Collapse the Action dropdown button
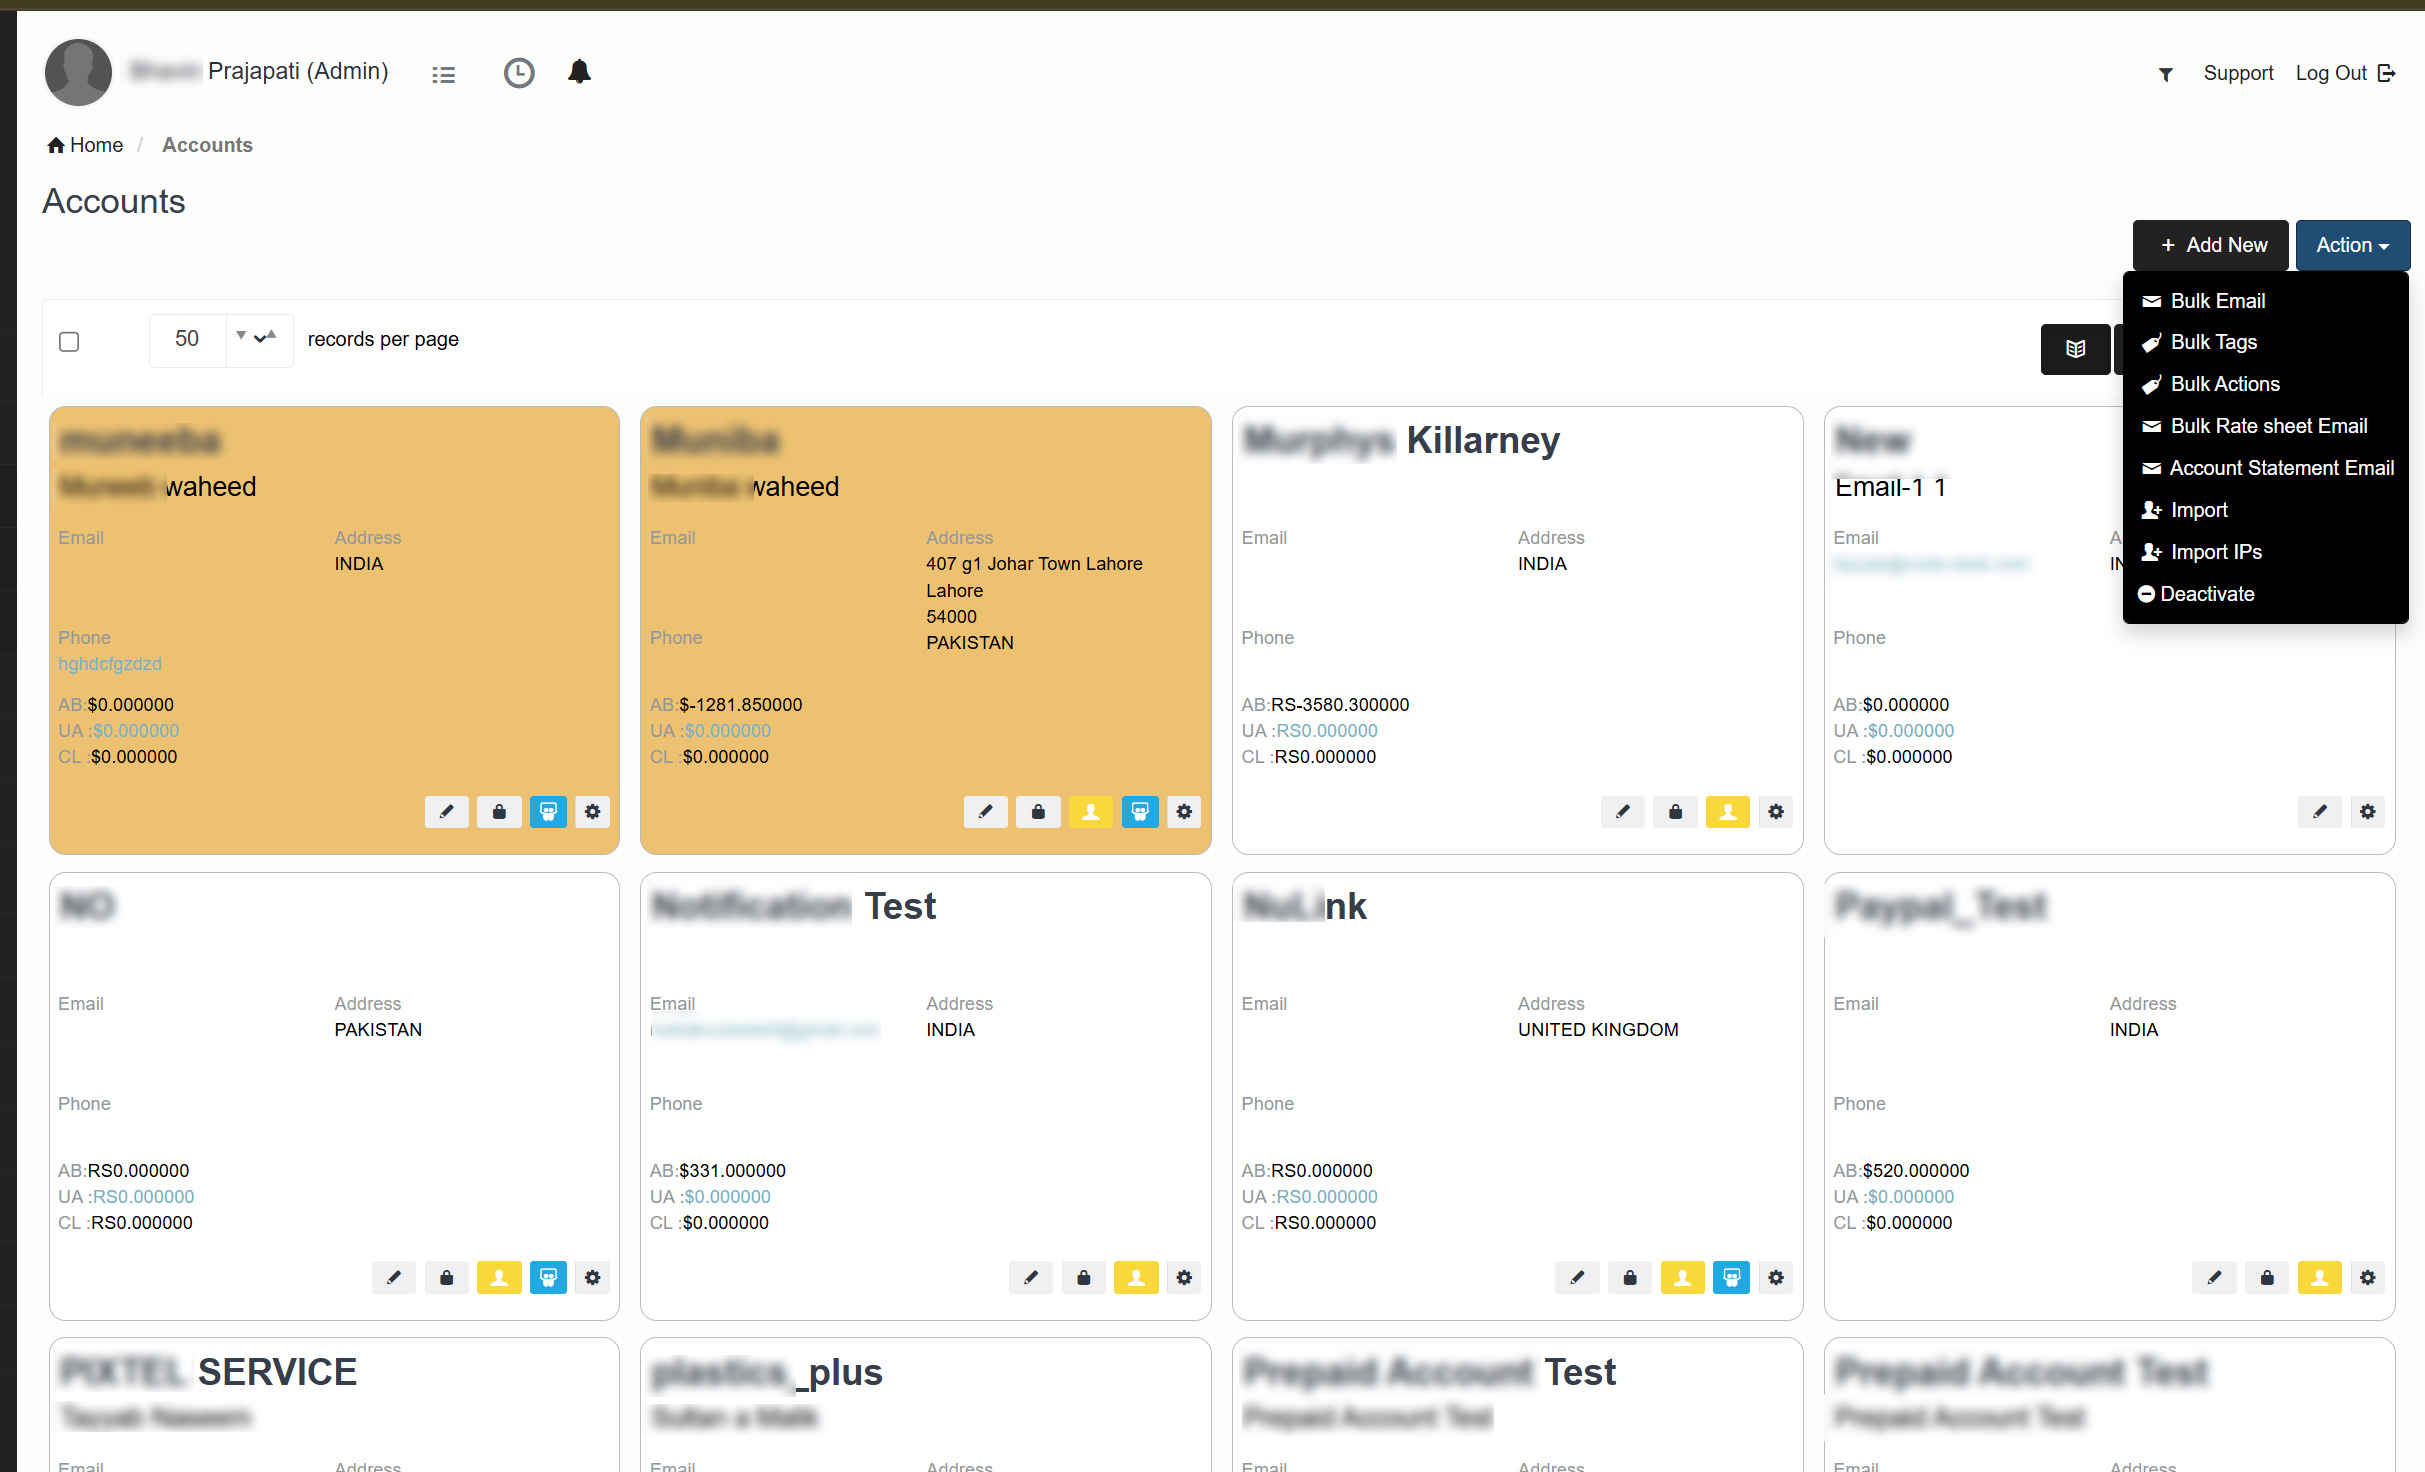Screen dimensions: 2425x1472 coord(2351,245)
